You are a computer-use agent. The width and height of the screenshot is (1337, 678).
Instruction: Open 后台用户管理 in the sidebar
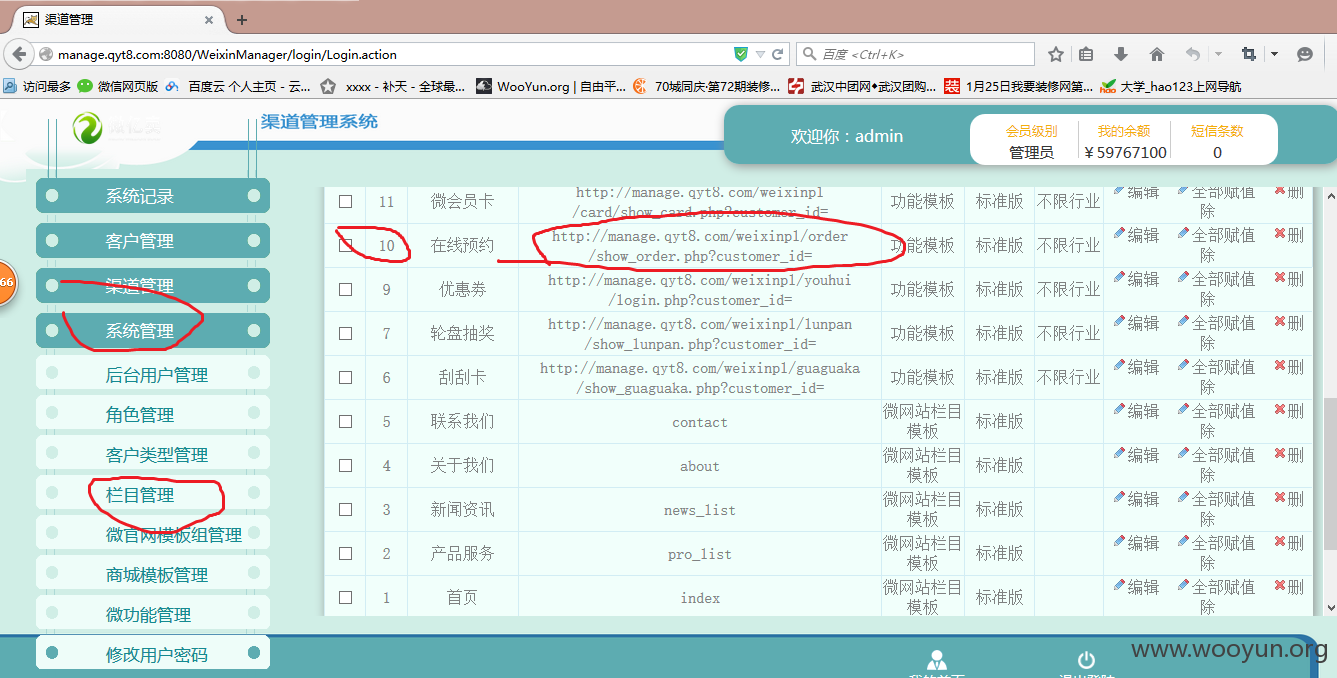(153, 375)
